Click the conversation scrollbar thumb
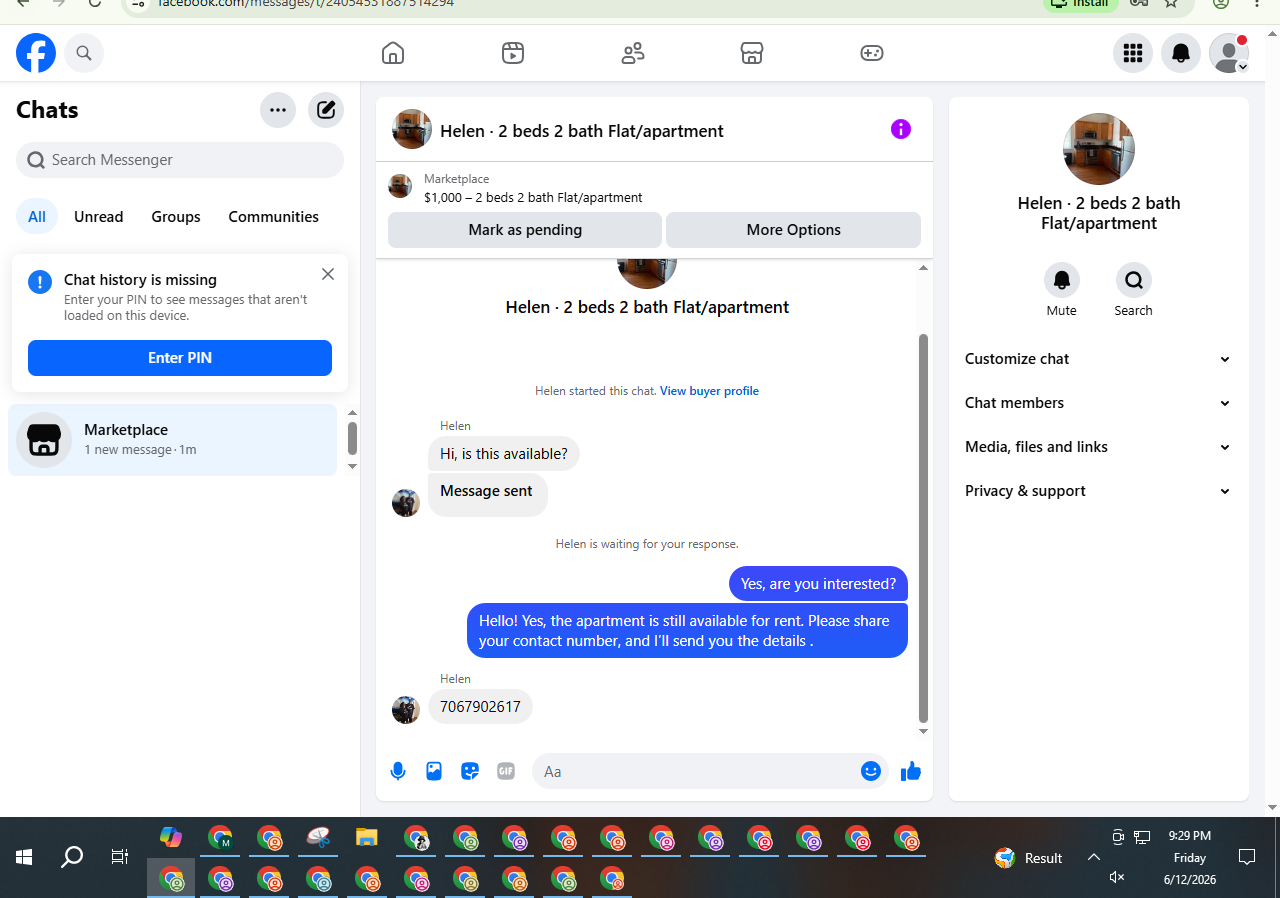 click(x=923, y=528)
